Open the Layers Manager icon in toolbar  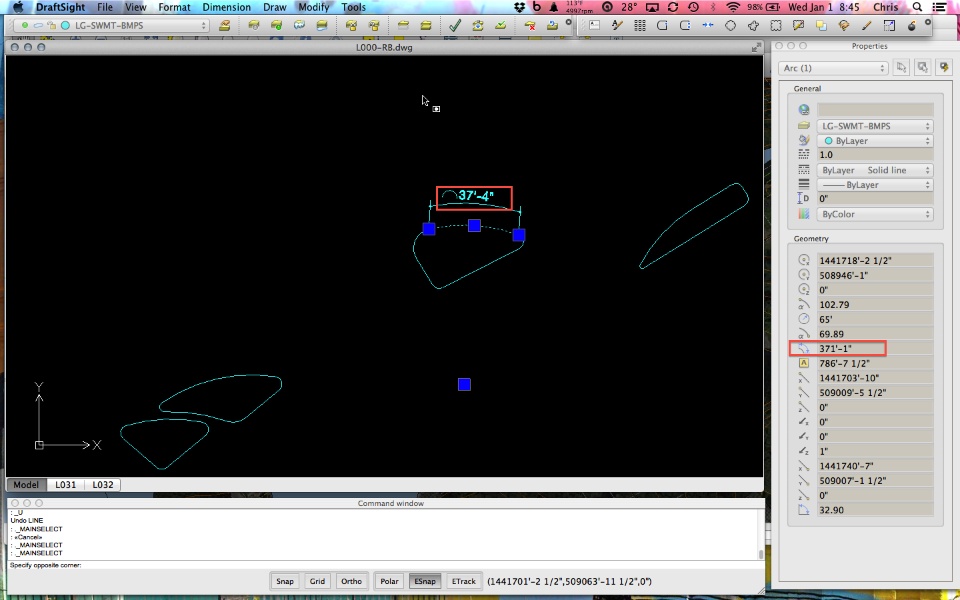point(224,26)
